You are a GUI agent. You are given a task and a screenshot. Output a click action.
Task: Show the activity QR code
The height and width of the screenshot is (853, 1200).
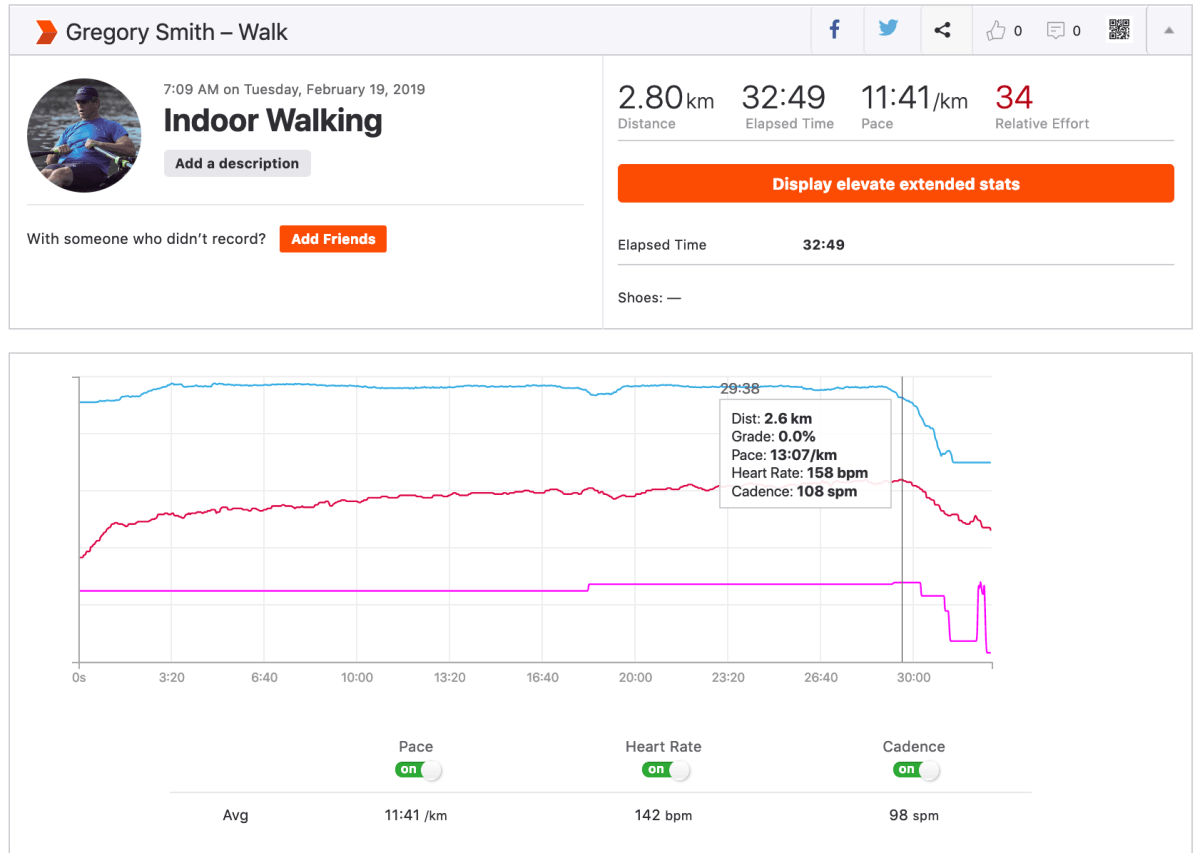pyautogui.click(x=1119, y=30)
